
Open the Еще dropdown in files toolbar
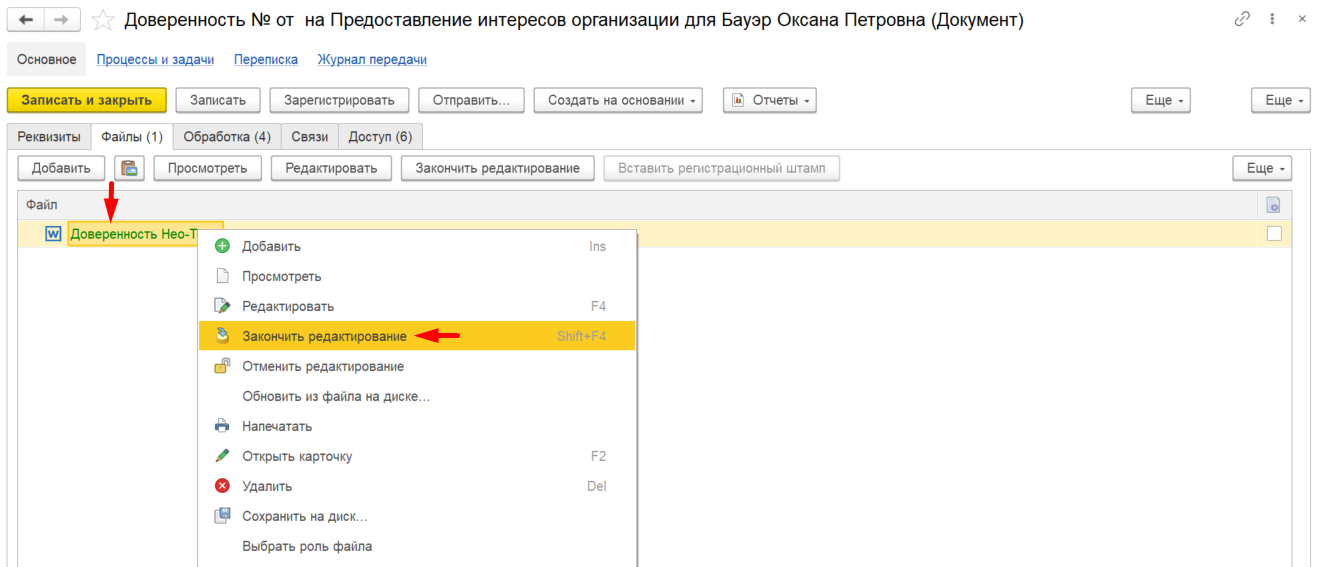point(1262,168)
